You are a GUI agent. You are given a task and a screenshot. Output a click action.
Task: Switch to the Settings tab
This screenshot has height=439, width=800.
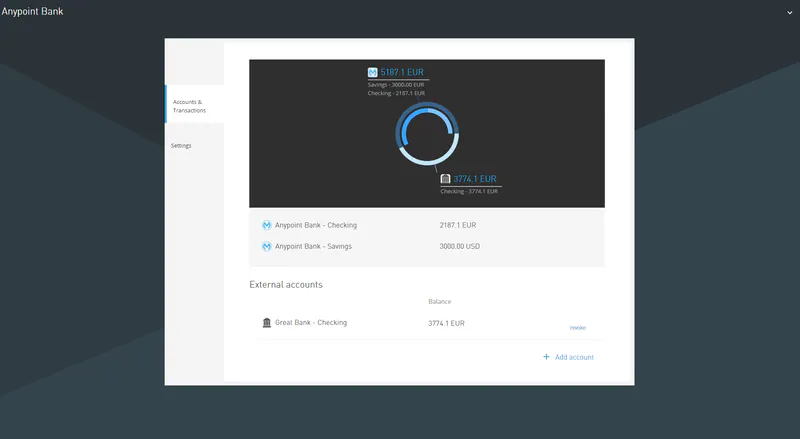click(x=181, y=146)
